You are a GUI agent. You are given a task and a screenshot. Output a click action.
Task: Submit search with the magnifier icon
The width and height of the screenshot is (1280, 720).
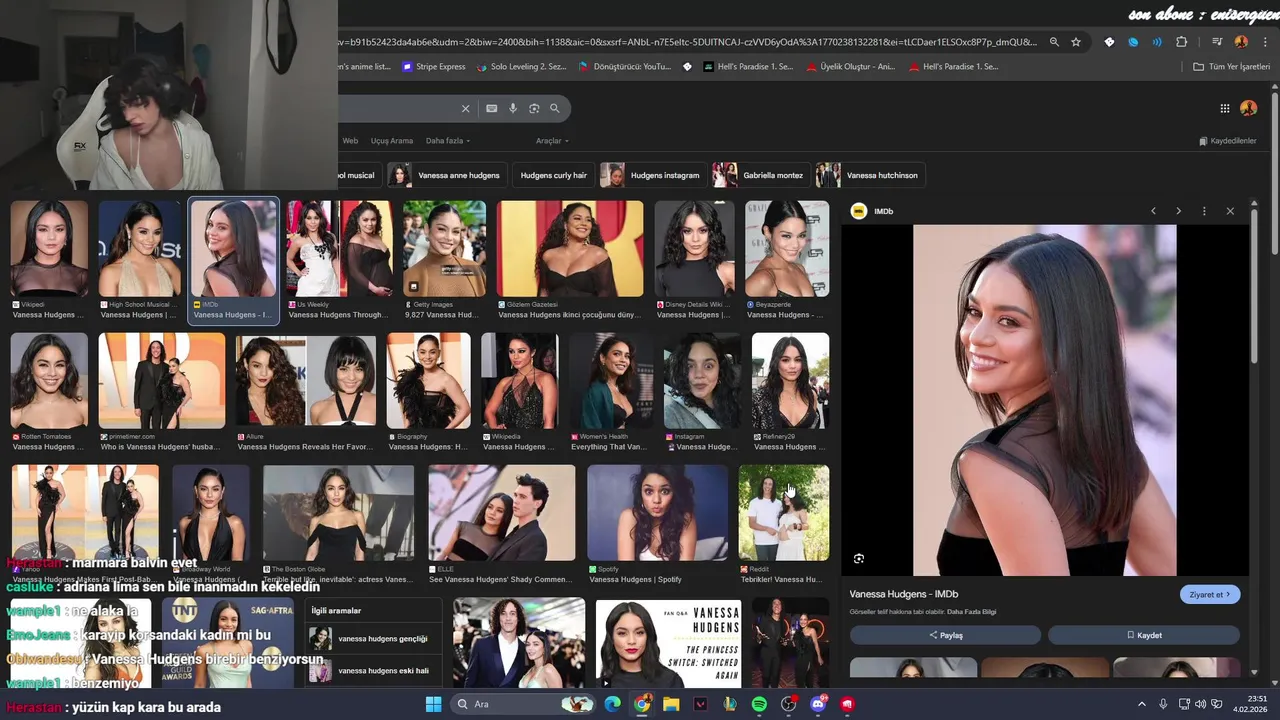pos(555,108)
